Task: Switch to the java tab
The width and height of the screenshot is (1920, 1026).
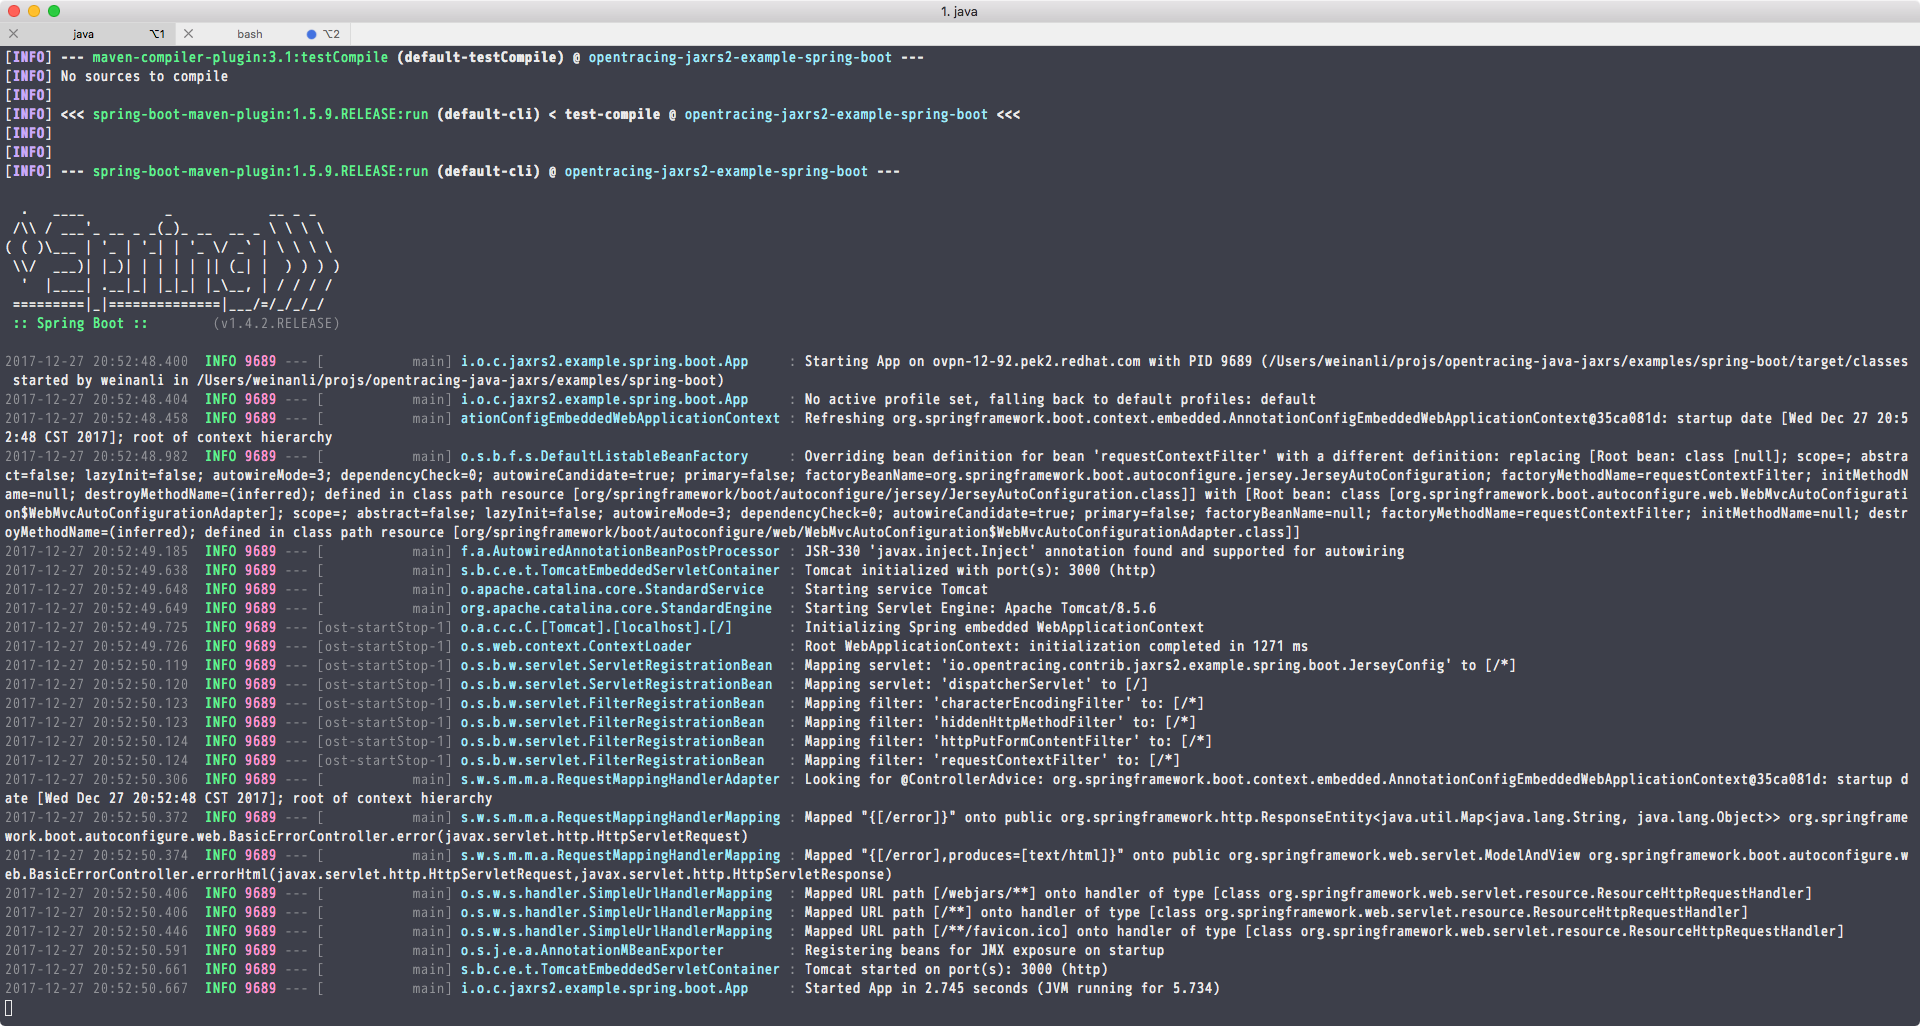Action: tap(83, 34)
